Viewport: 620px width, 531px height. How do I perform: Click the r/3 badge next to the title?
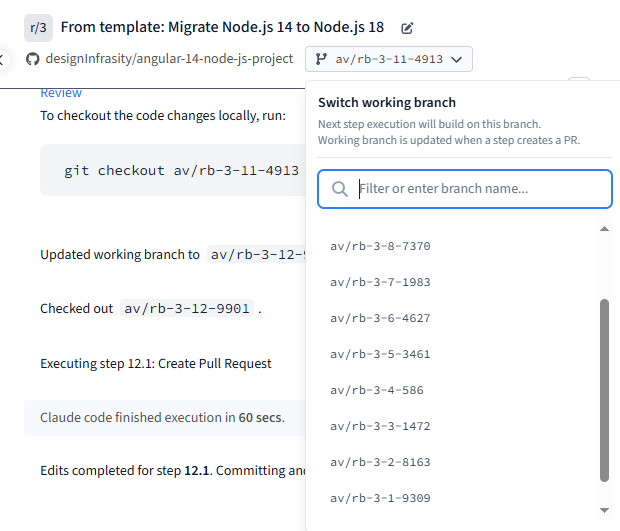click(x=38, y=27)
